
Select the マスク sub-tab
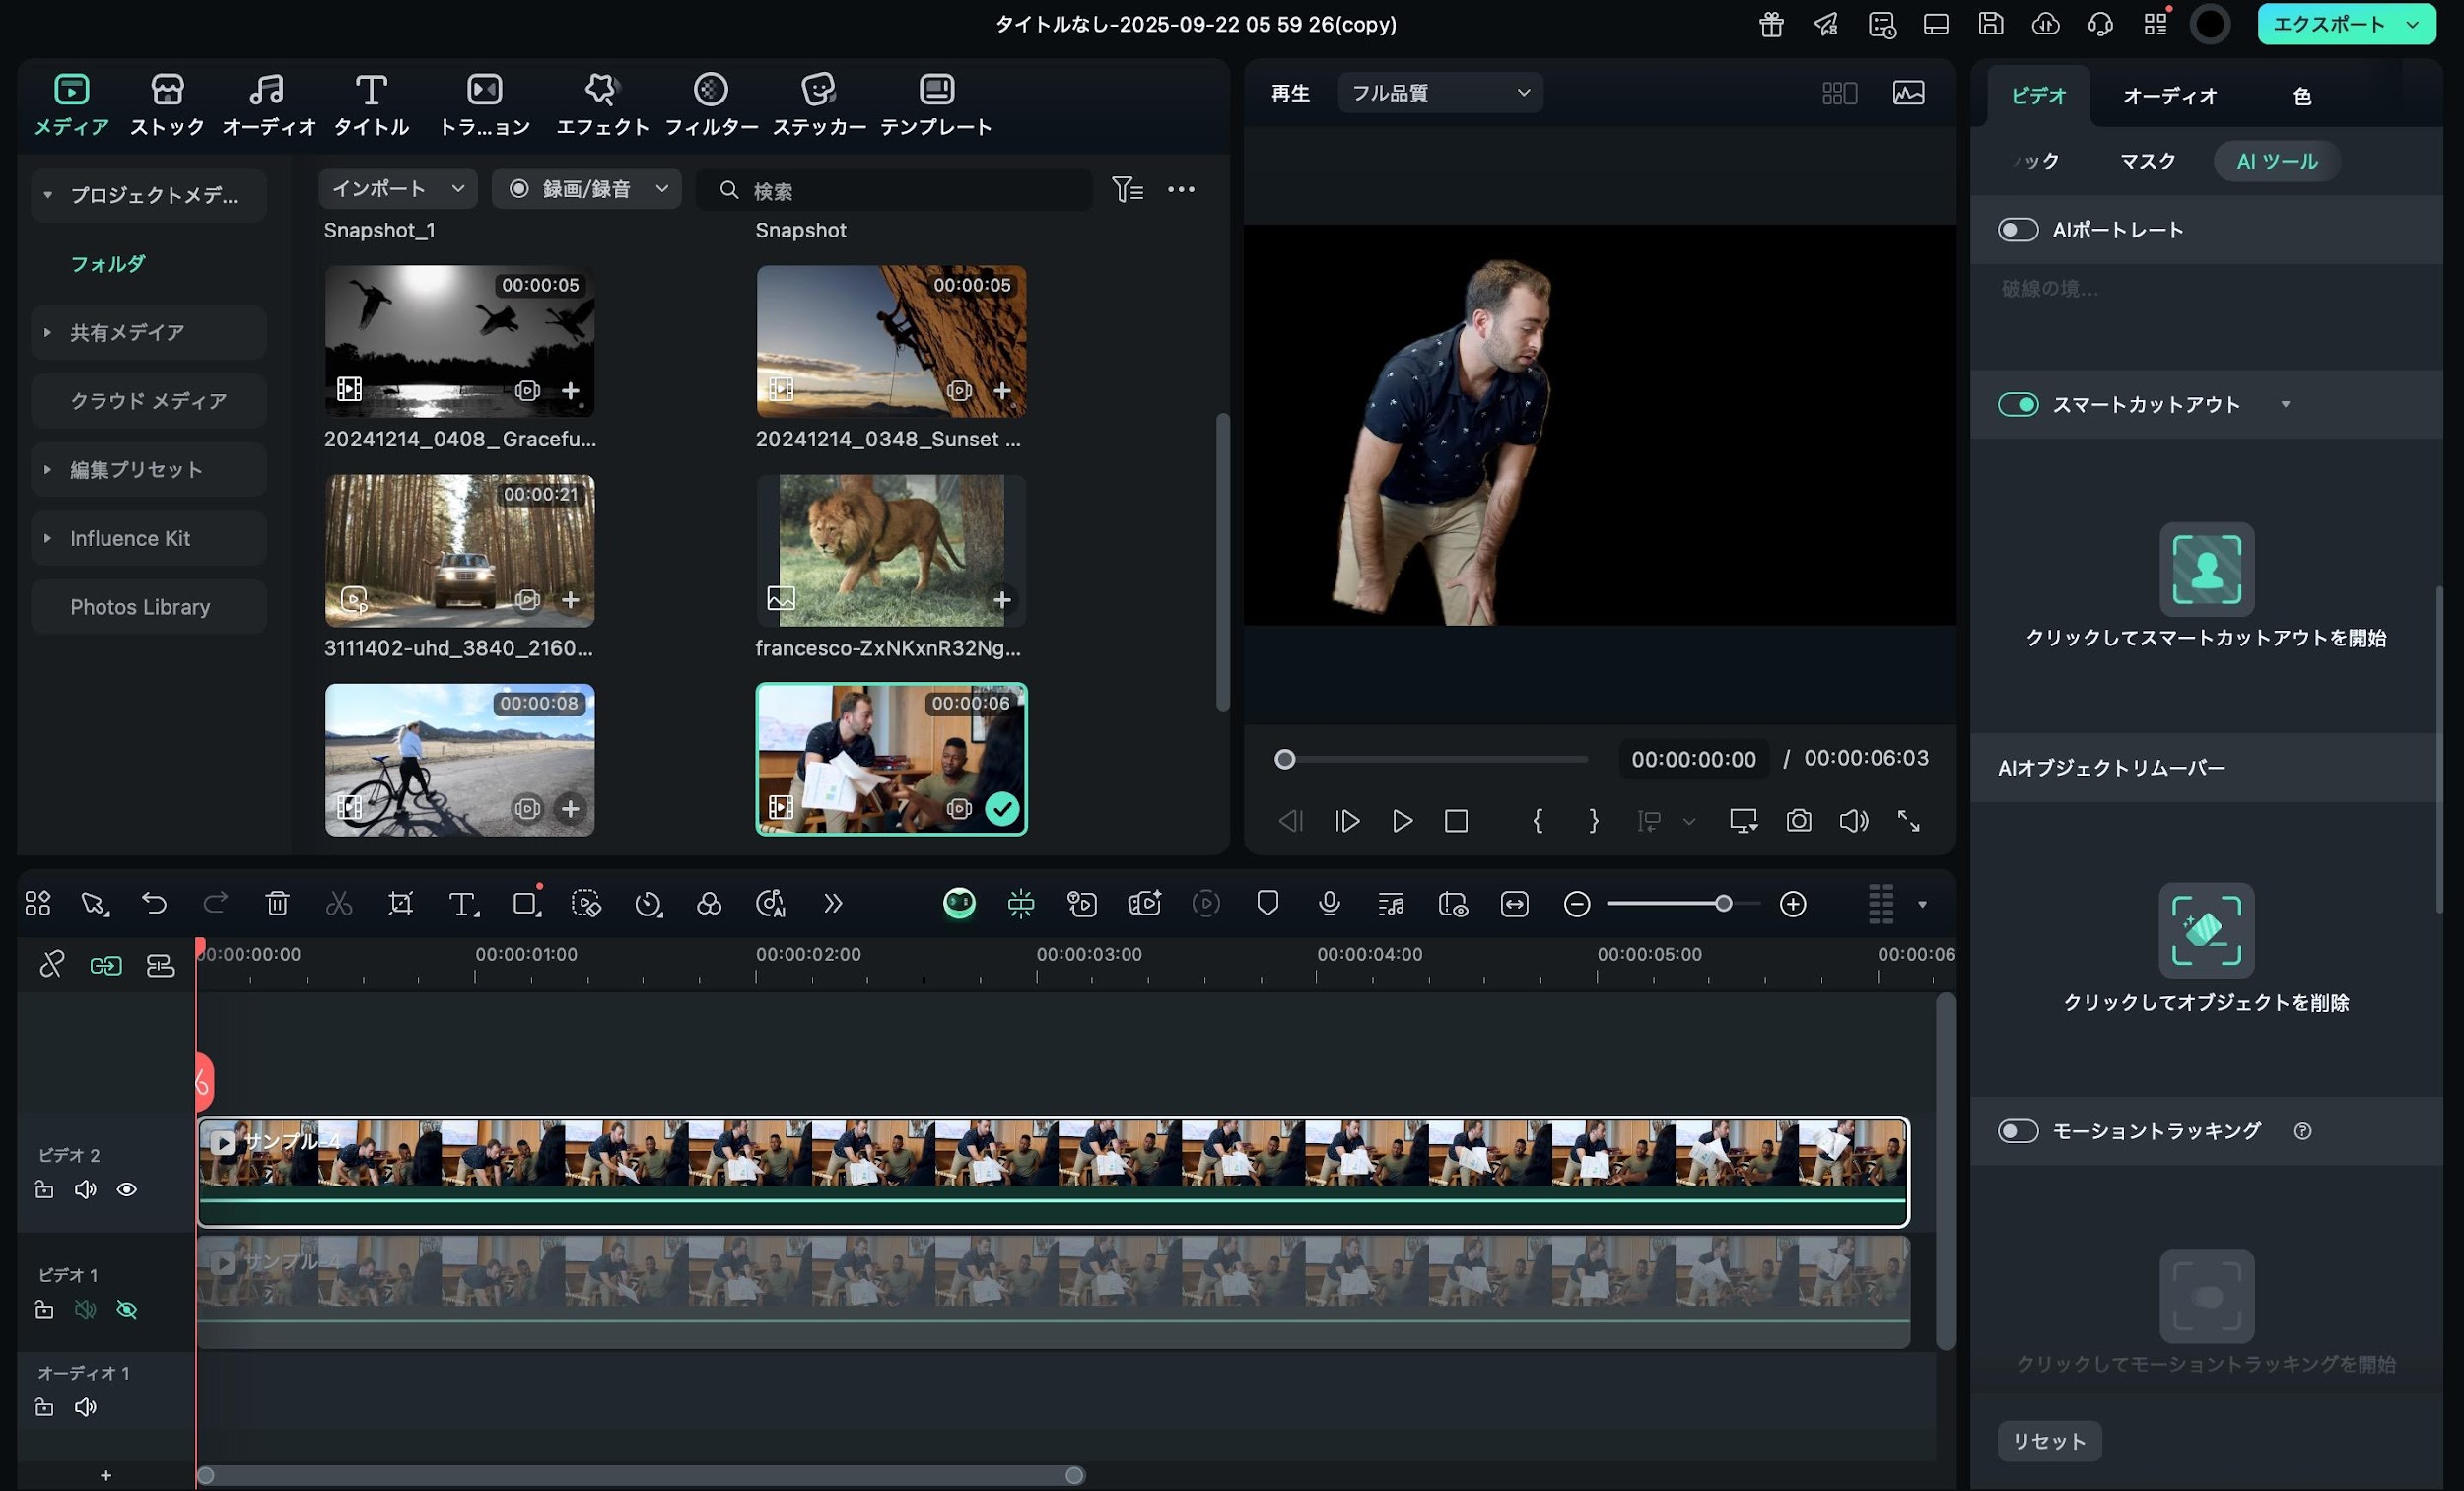tap(2147, 161)
